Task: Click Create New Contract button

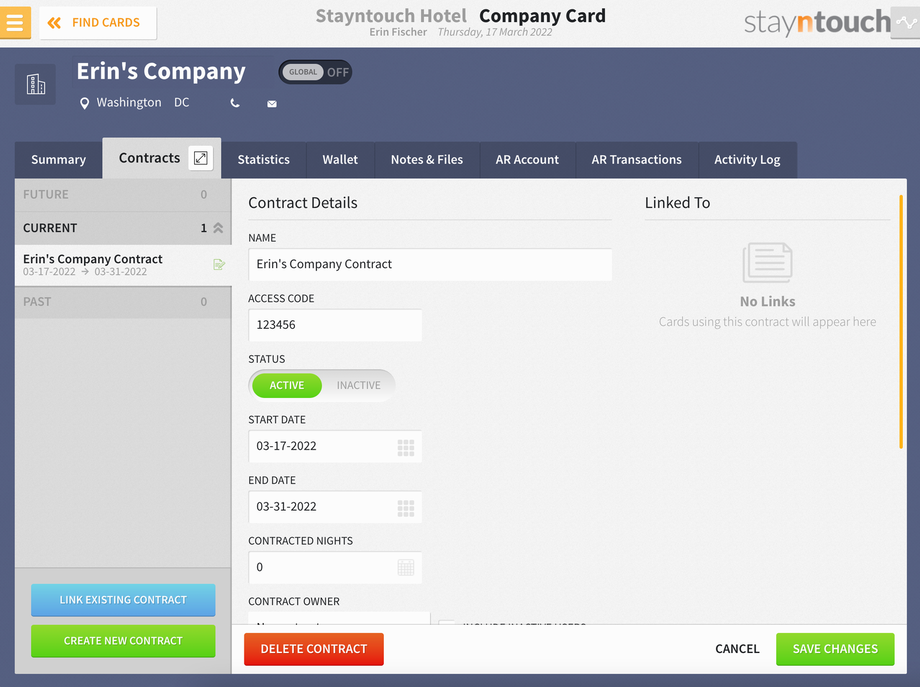Action: click(x=123, y=641)
